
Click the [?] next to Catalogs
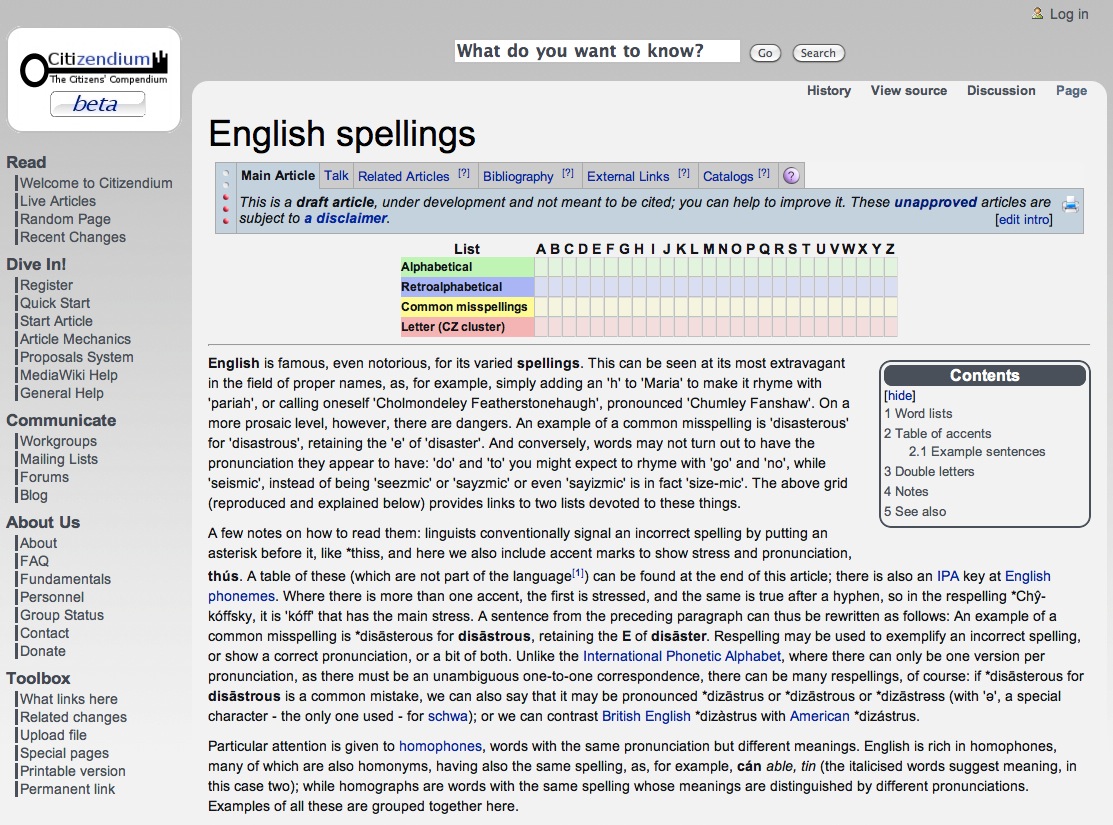[x=764, y=174]
